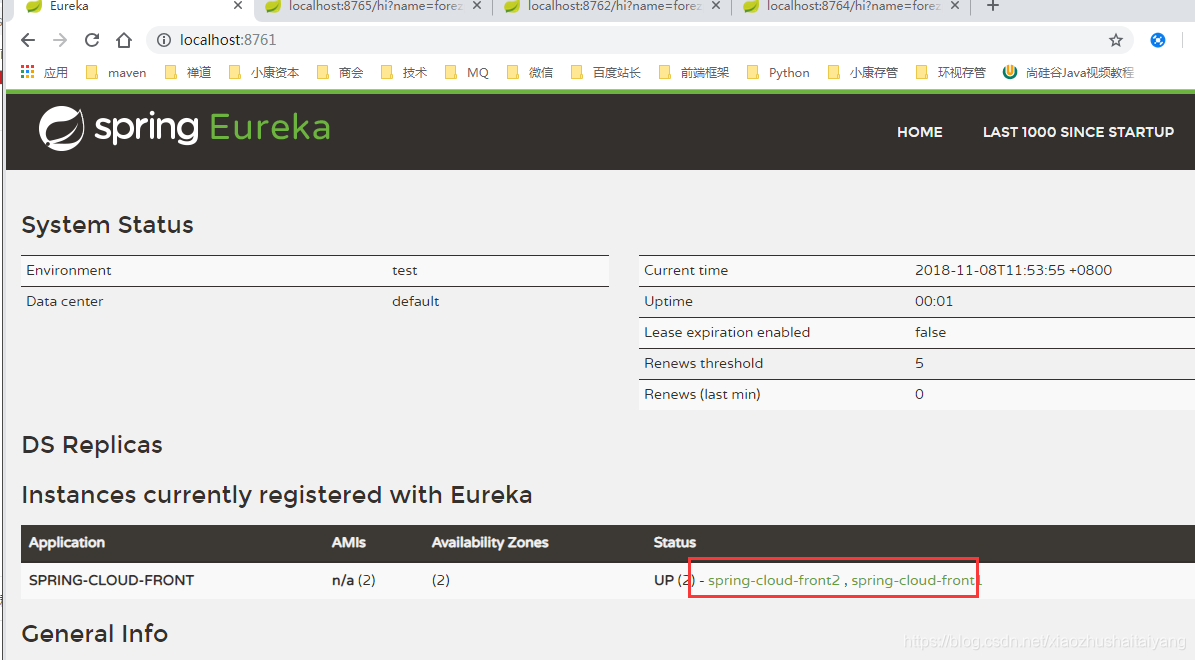The width and height of the screenshot is (1195, 660).
Task: Close the localhost:8764 tab
Action: 955,6
